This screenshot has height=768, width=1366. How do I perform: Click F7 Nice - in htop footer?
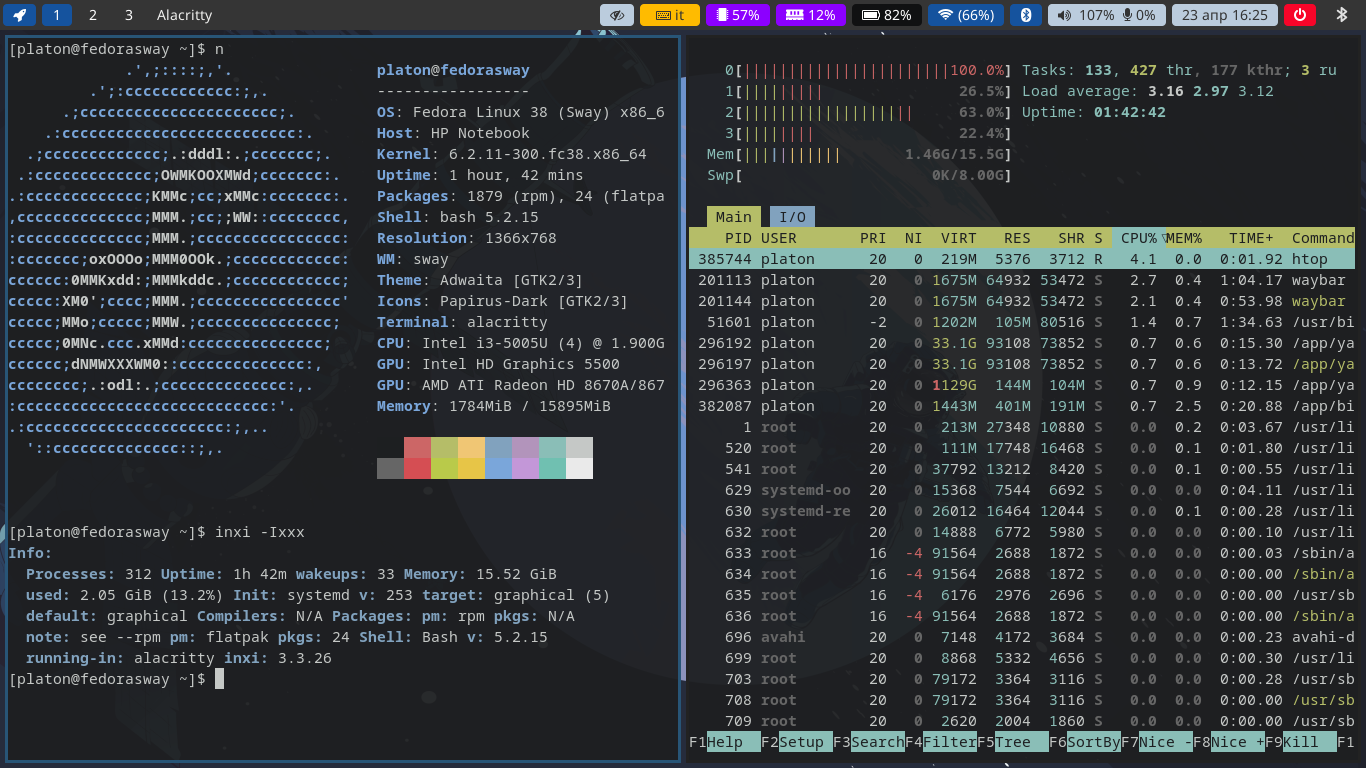[1157, 742]
